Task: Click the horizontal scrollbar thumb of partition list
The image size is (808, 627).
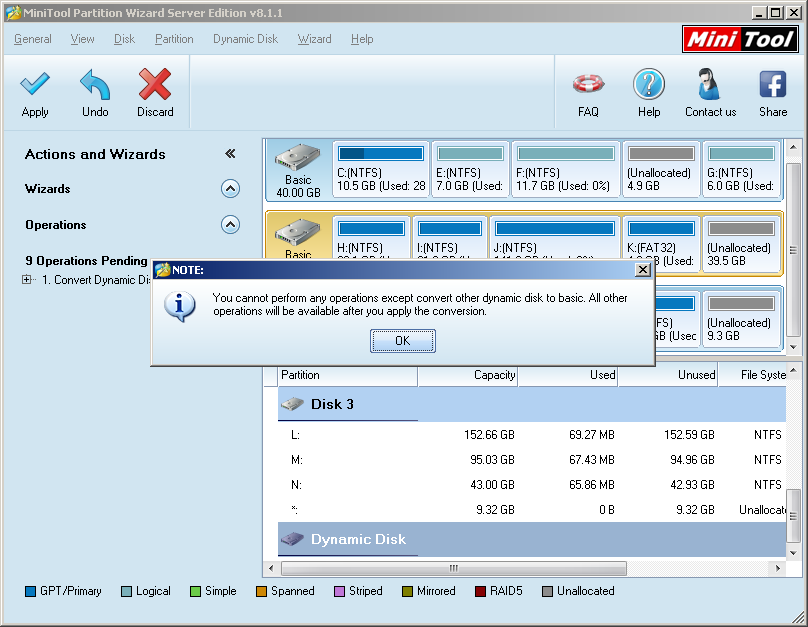Action: pyautogui.click(x=453, y=568)
